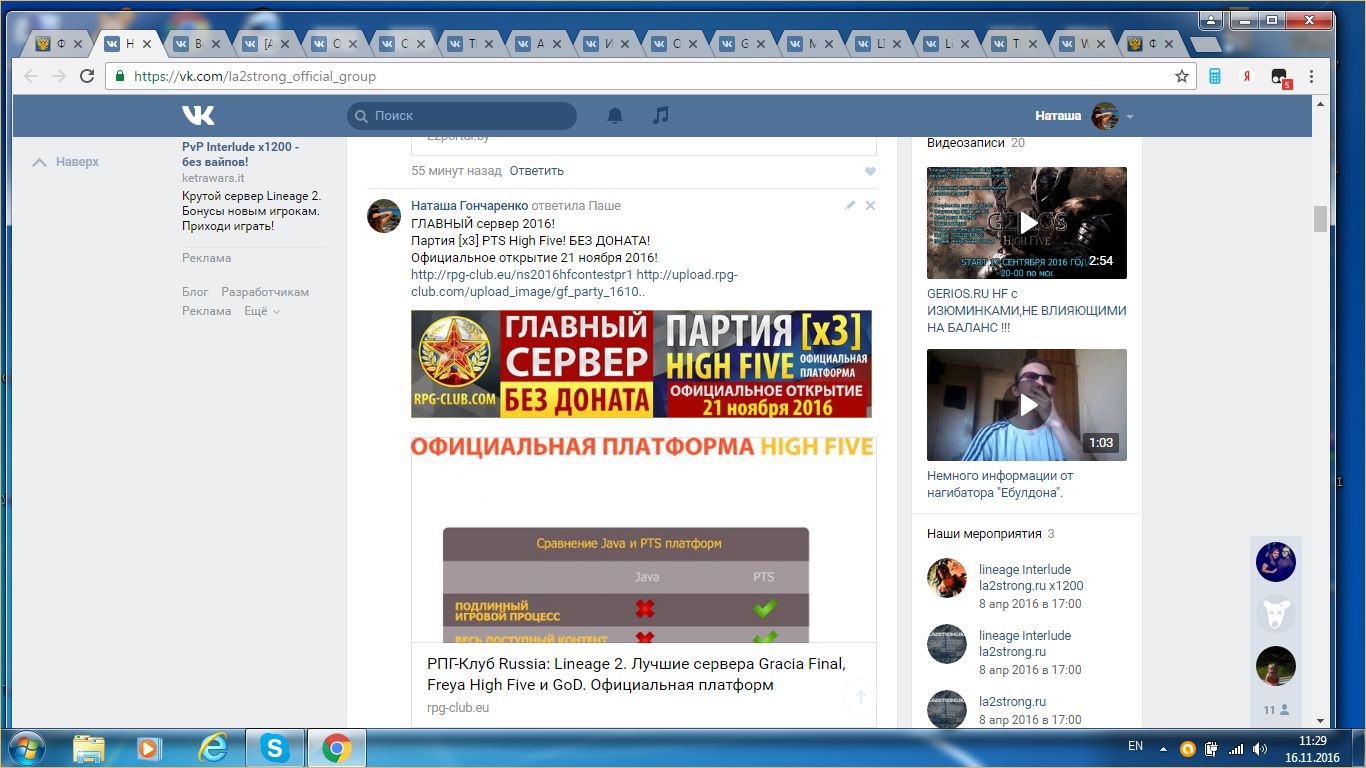Open the la2strong.ru x1200 event
Image resolution: width=1366 pixels, height=768 pixels.
point(1031,577)
